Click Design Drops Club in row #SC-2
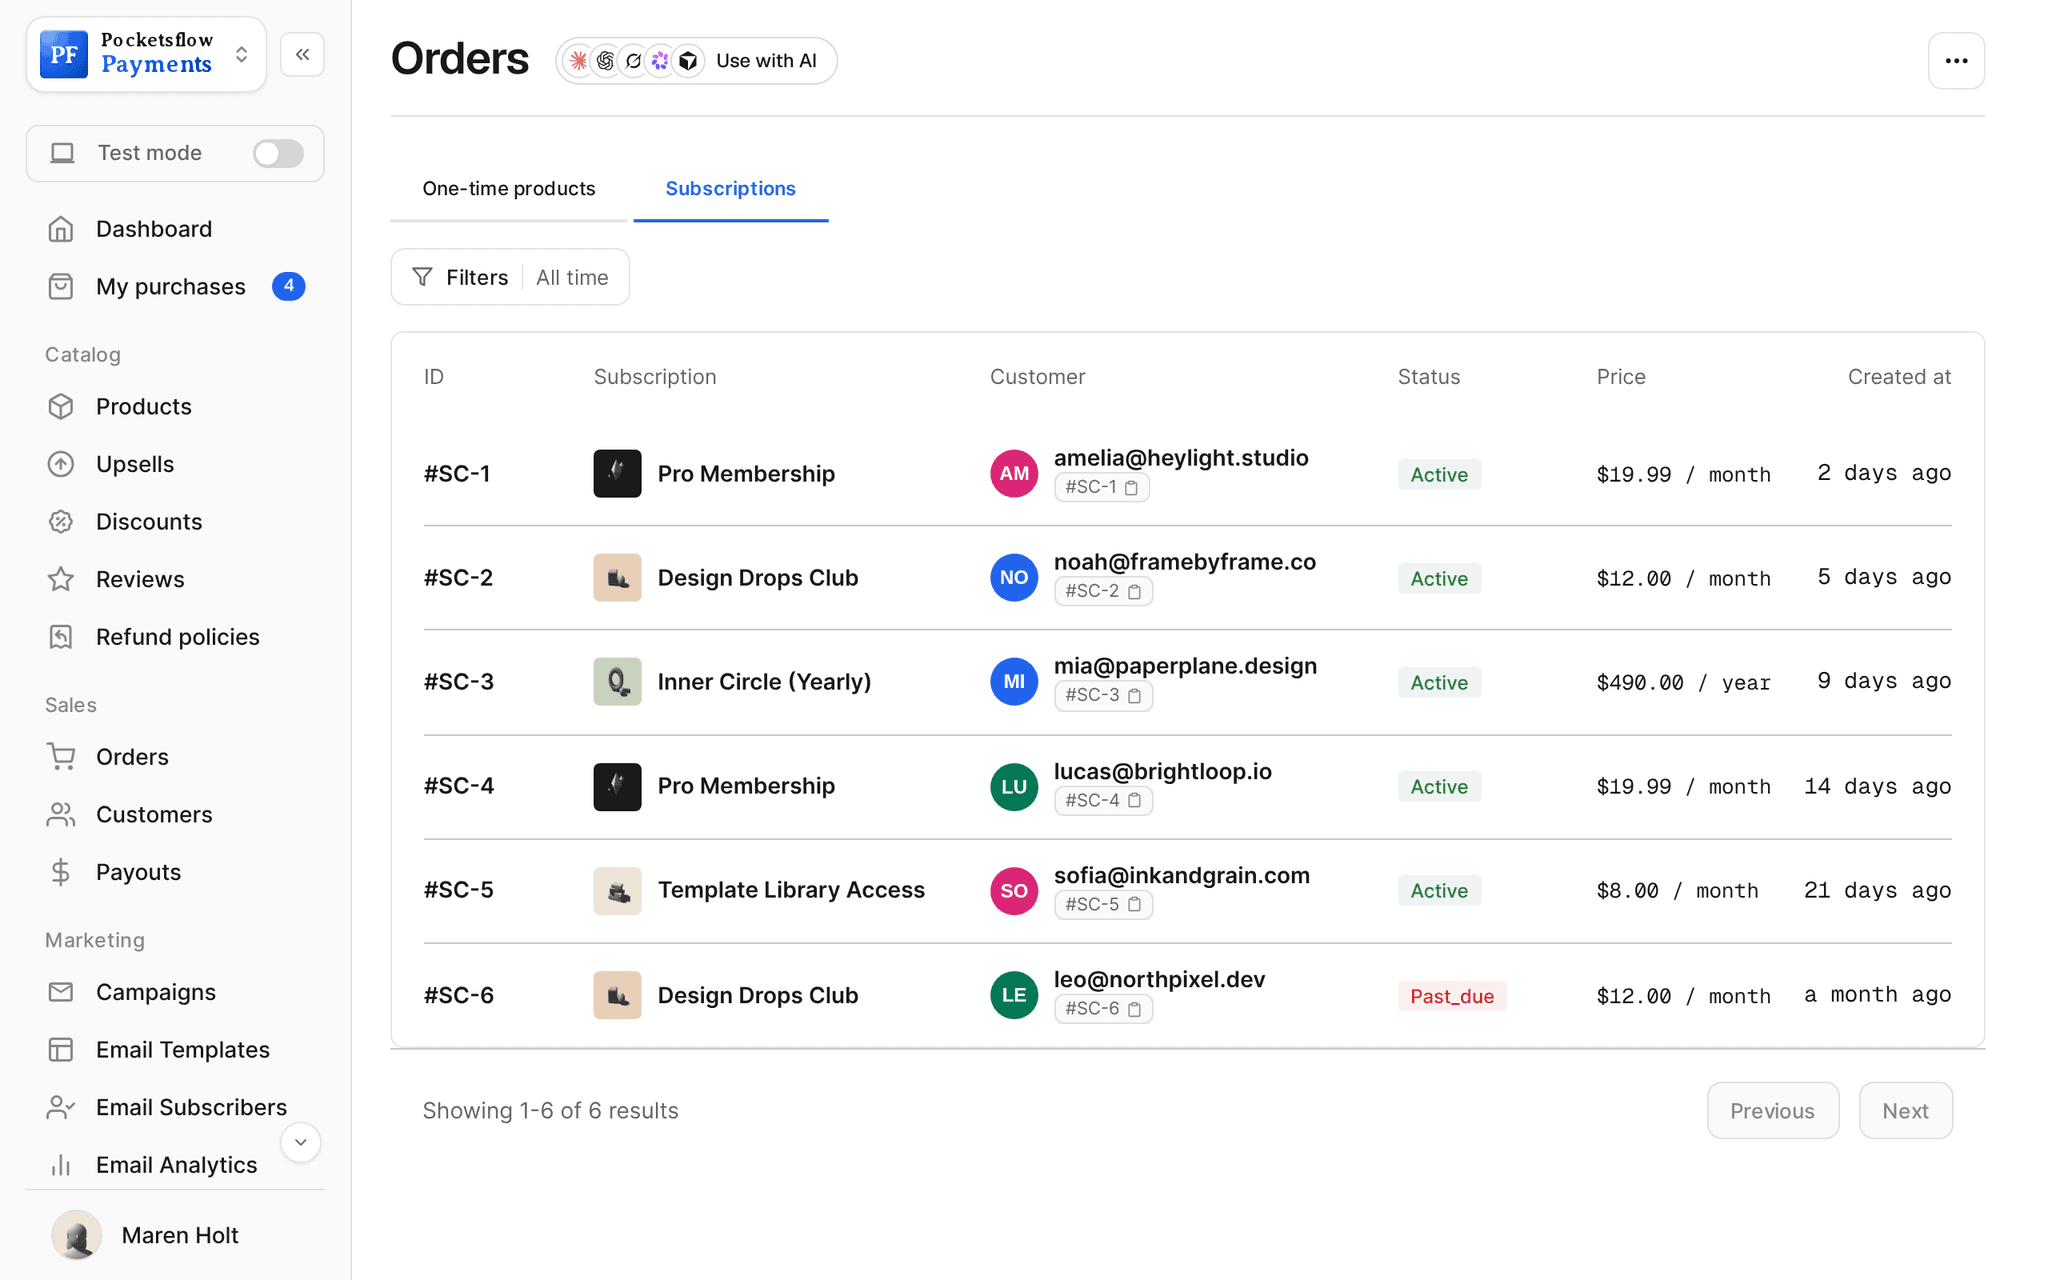2048x1280 pixels. [757, 578]
